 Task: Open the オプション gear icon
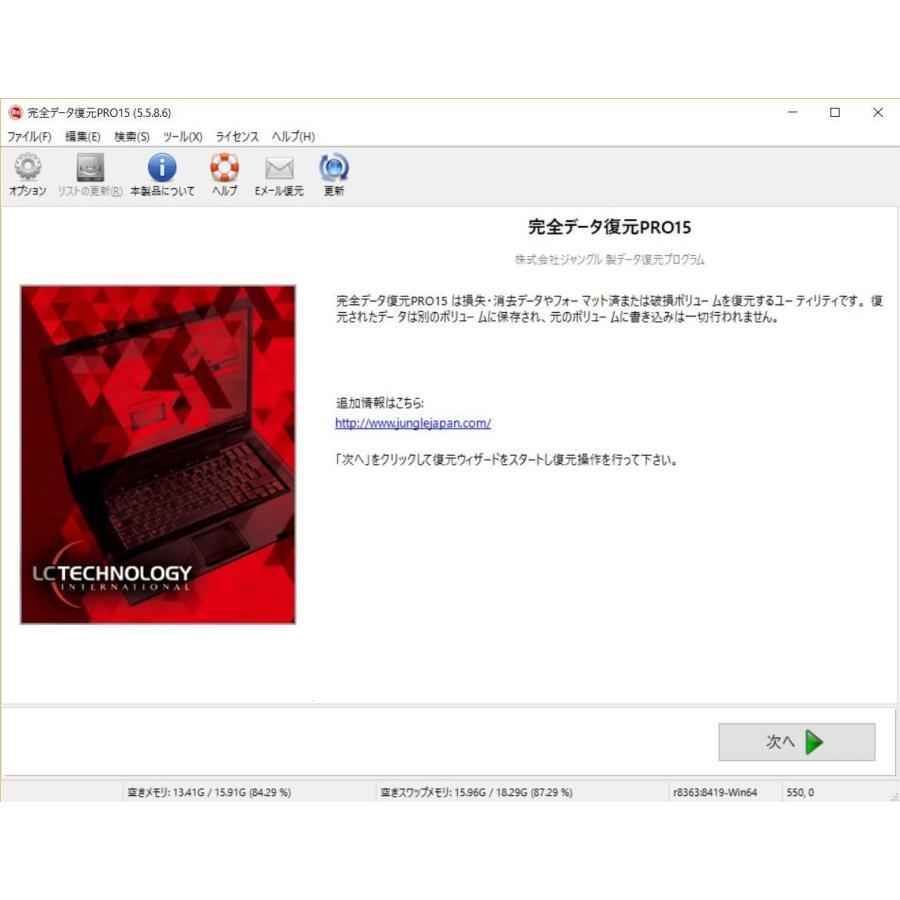pyautogui.click(x=28, y=167)
